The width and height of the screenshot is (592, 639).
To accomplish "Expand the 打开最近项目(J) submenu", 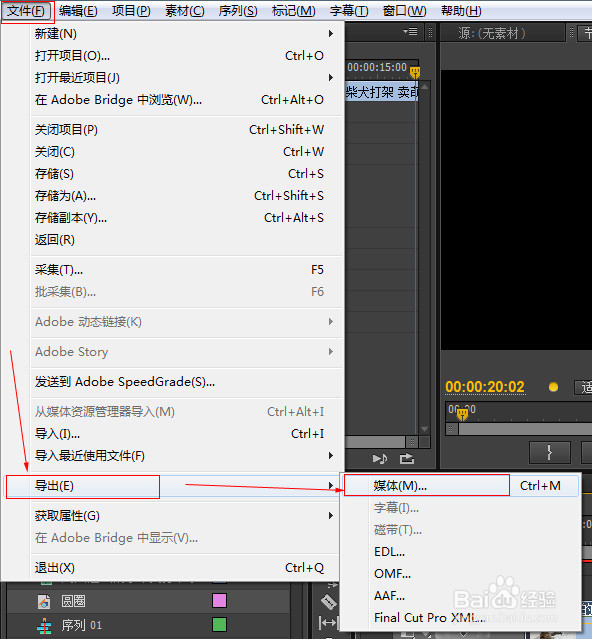I will pyautogui.click(x=185, y=78).
